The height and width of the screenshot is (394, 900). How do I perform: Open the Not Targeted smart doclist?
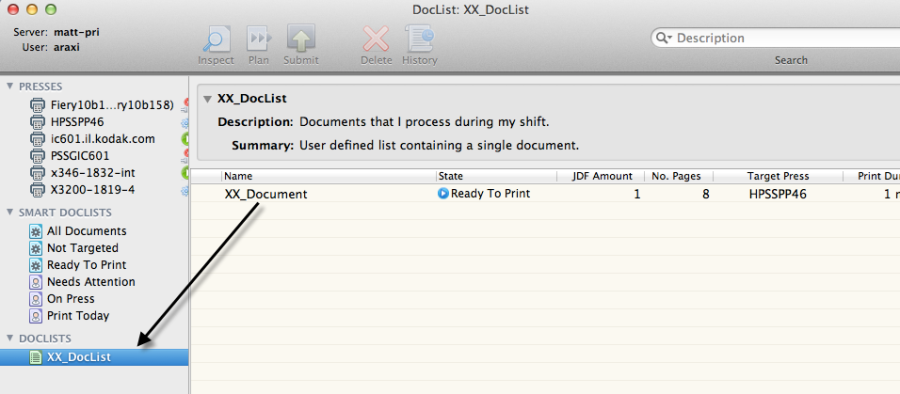(x=83, y=248)
